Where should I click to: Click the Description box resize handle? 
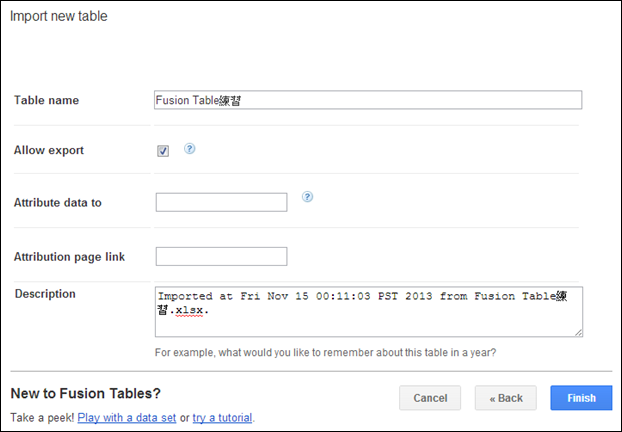click(x=578, y=332)
